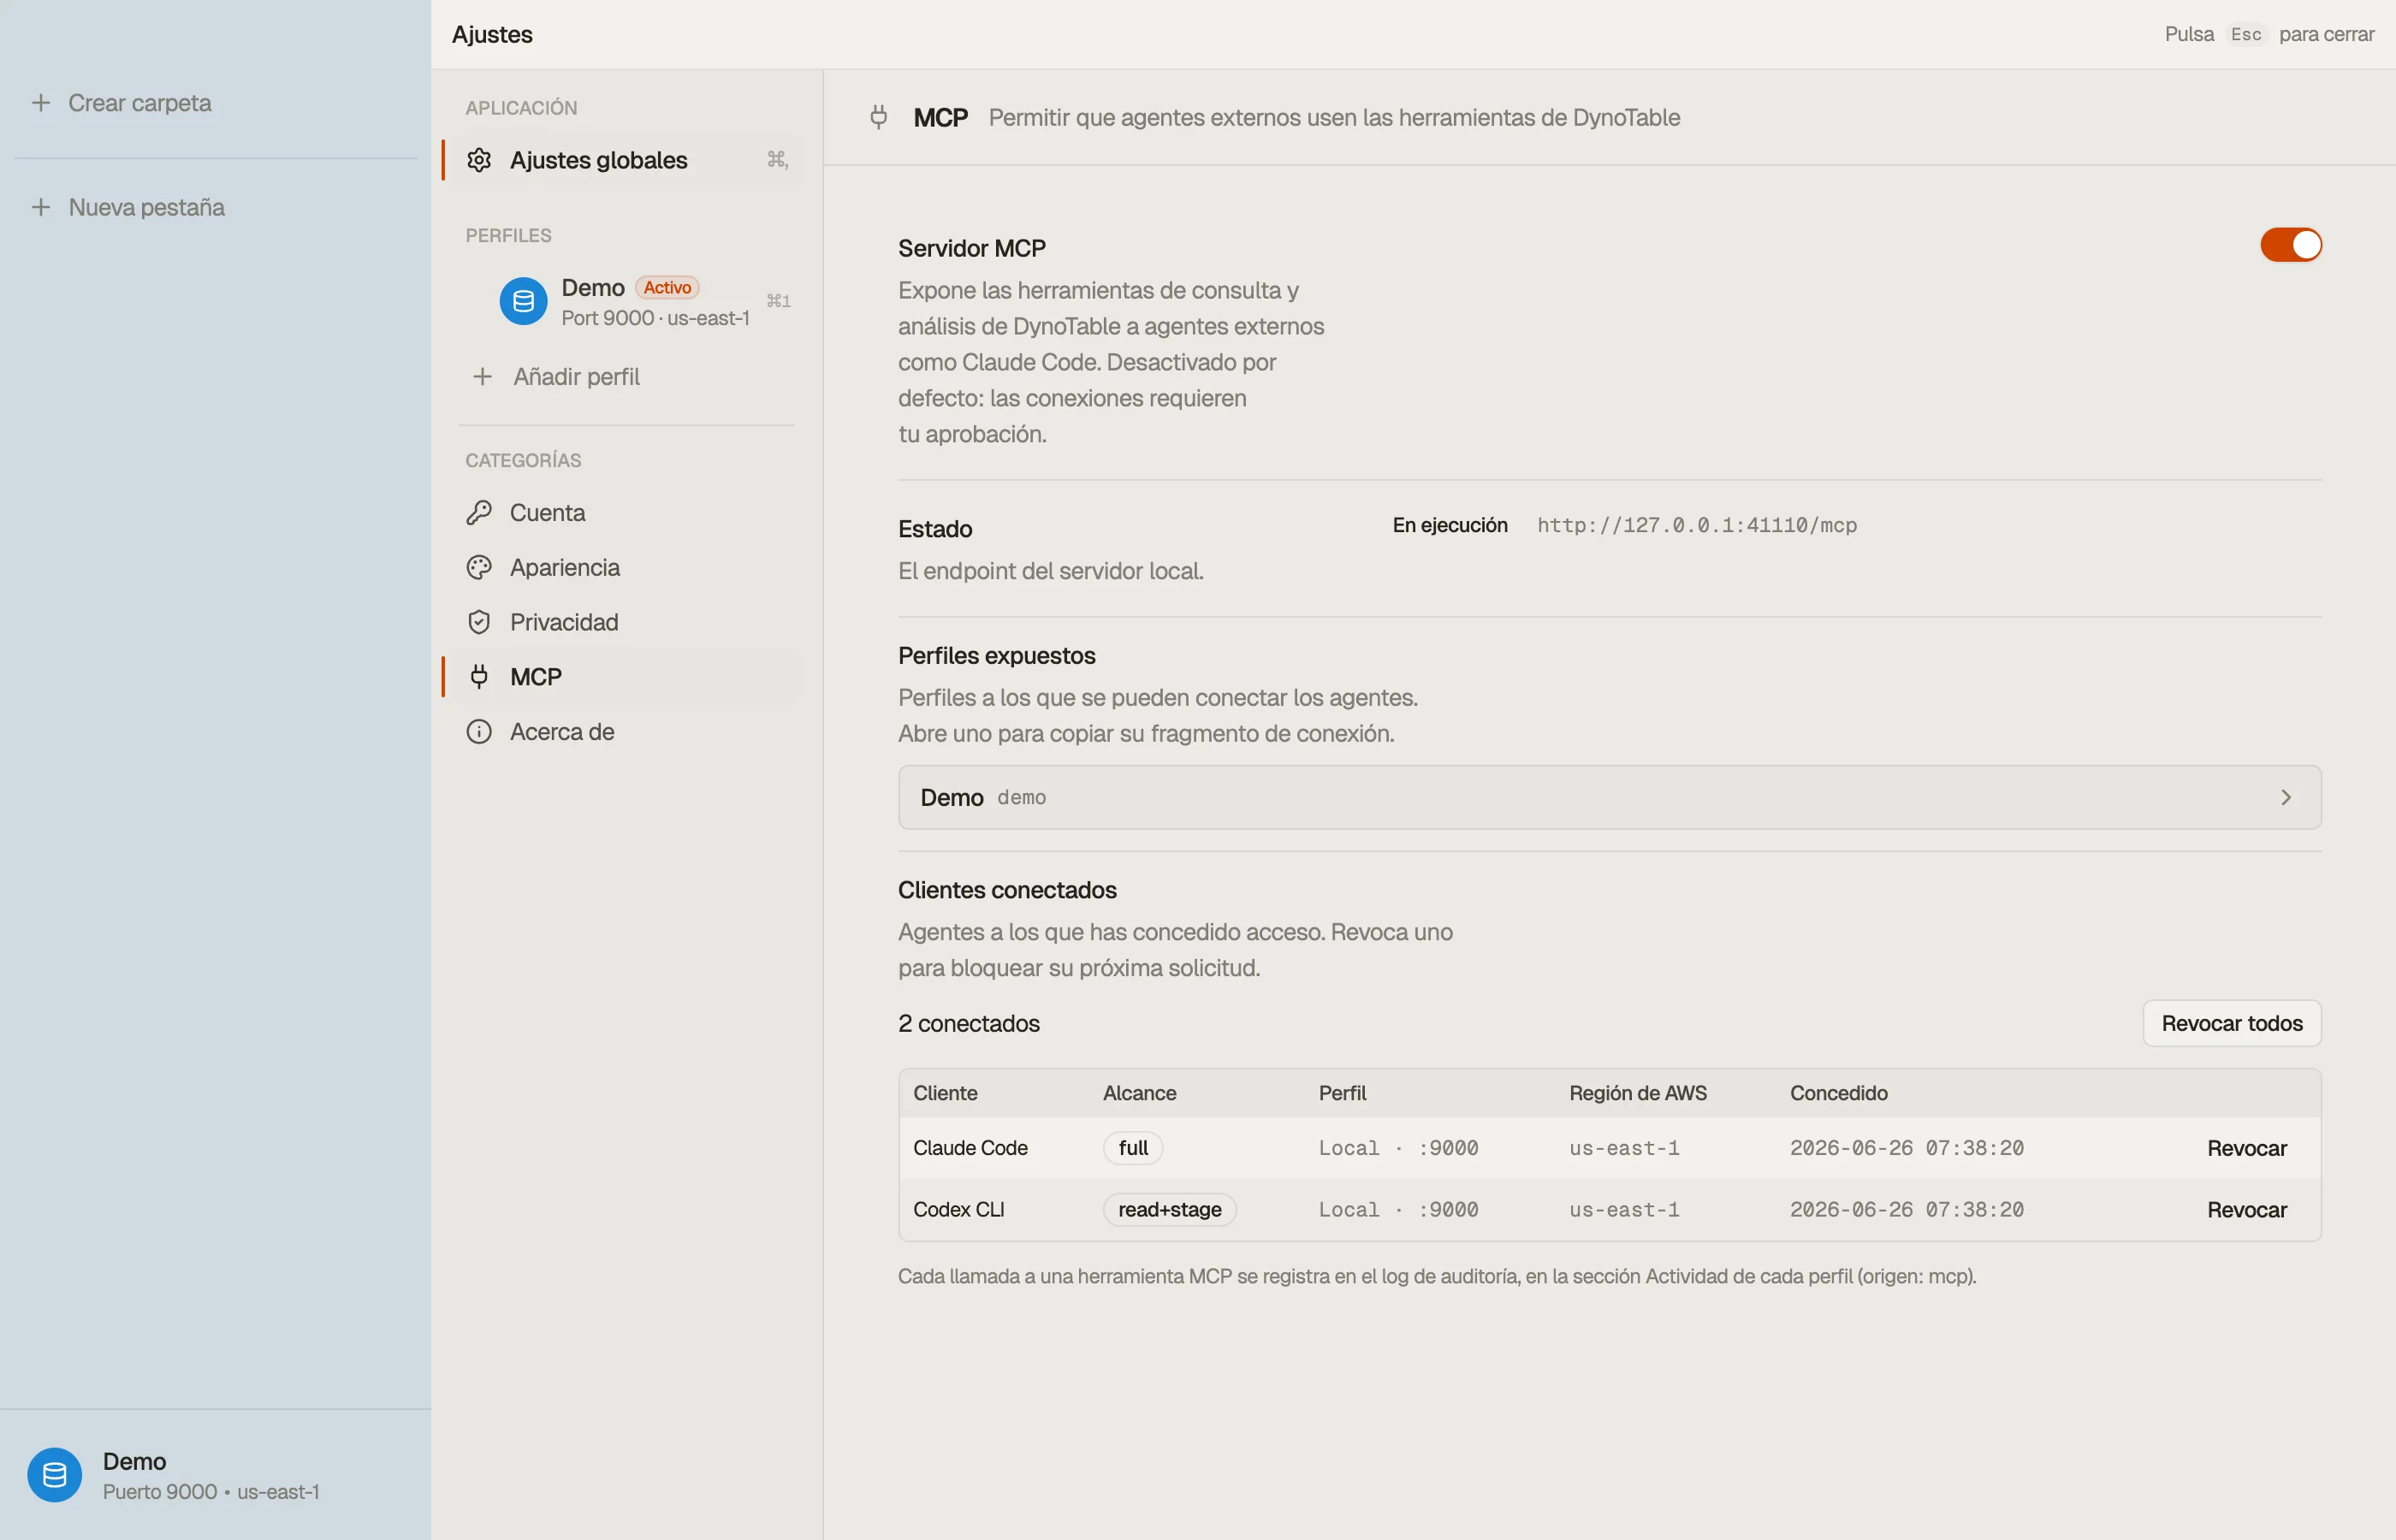Screen dimensions: 2396x1540
Task: Click the Esc key hint to close
Action: pyautogui.click(x=2245, y=34)
